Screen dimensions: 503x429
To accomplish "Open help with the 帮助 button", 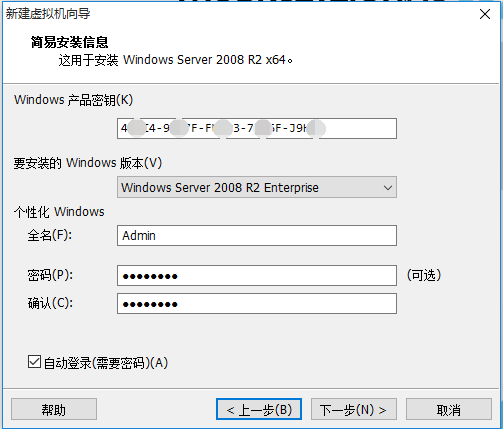I will (54, 409).
